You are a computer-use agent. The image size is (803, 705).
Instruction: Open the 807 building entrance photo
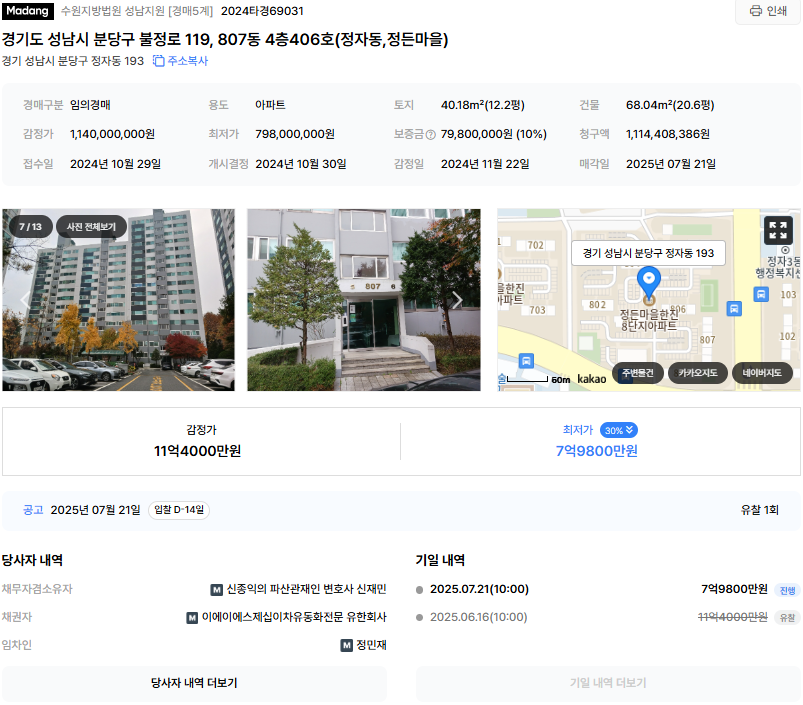pos(364,300)
